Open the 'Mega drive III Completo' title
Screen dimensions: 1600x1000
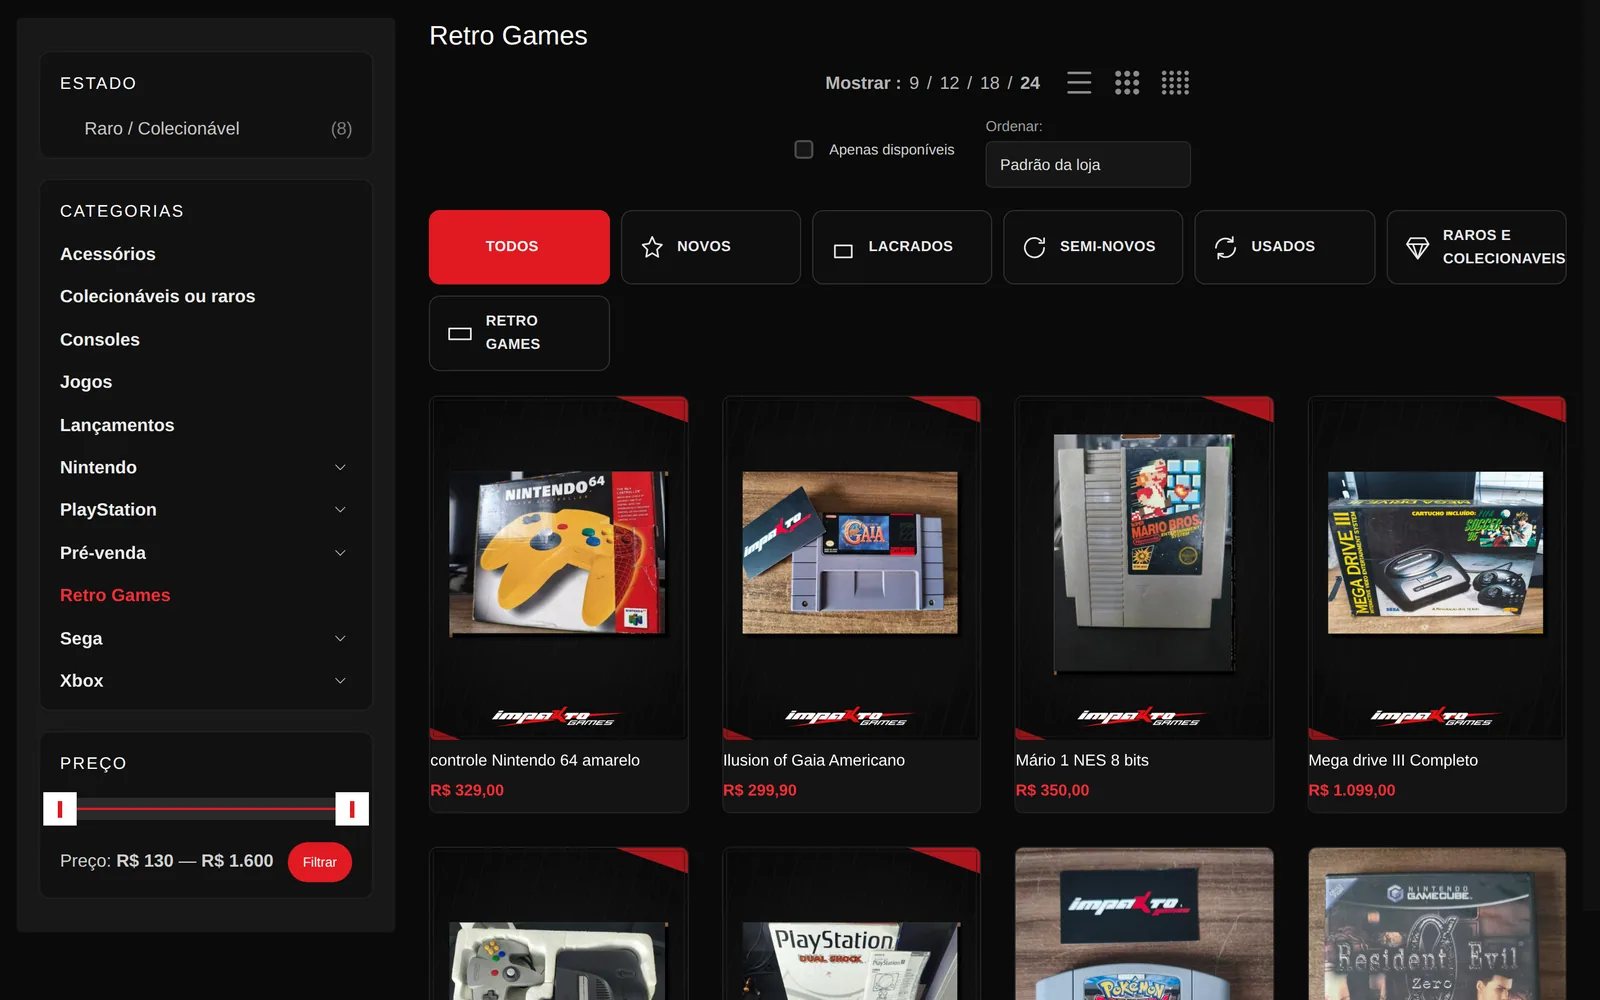1393,760
